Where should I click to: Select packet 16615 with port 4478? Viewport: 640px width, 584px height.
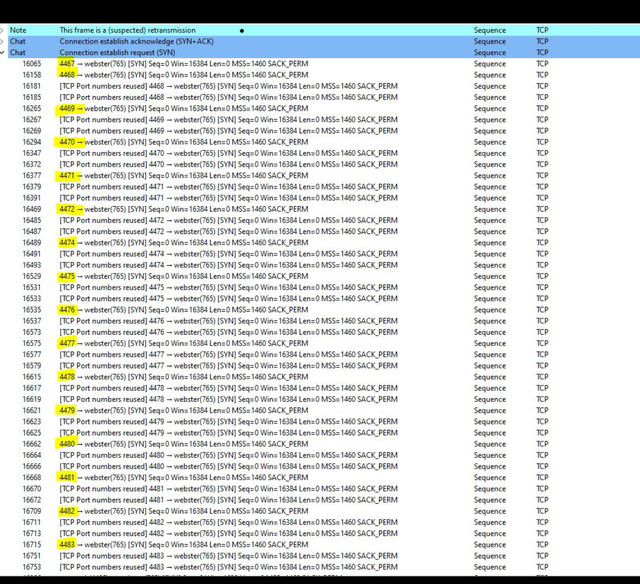coord(320,377)
